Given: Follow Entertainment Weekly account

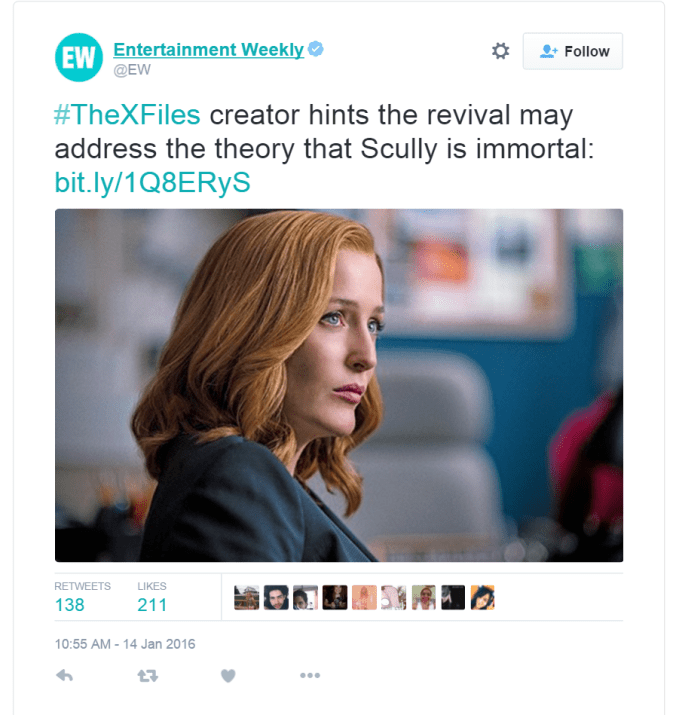Looking at the screenshot, I should coord(572,51).
